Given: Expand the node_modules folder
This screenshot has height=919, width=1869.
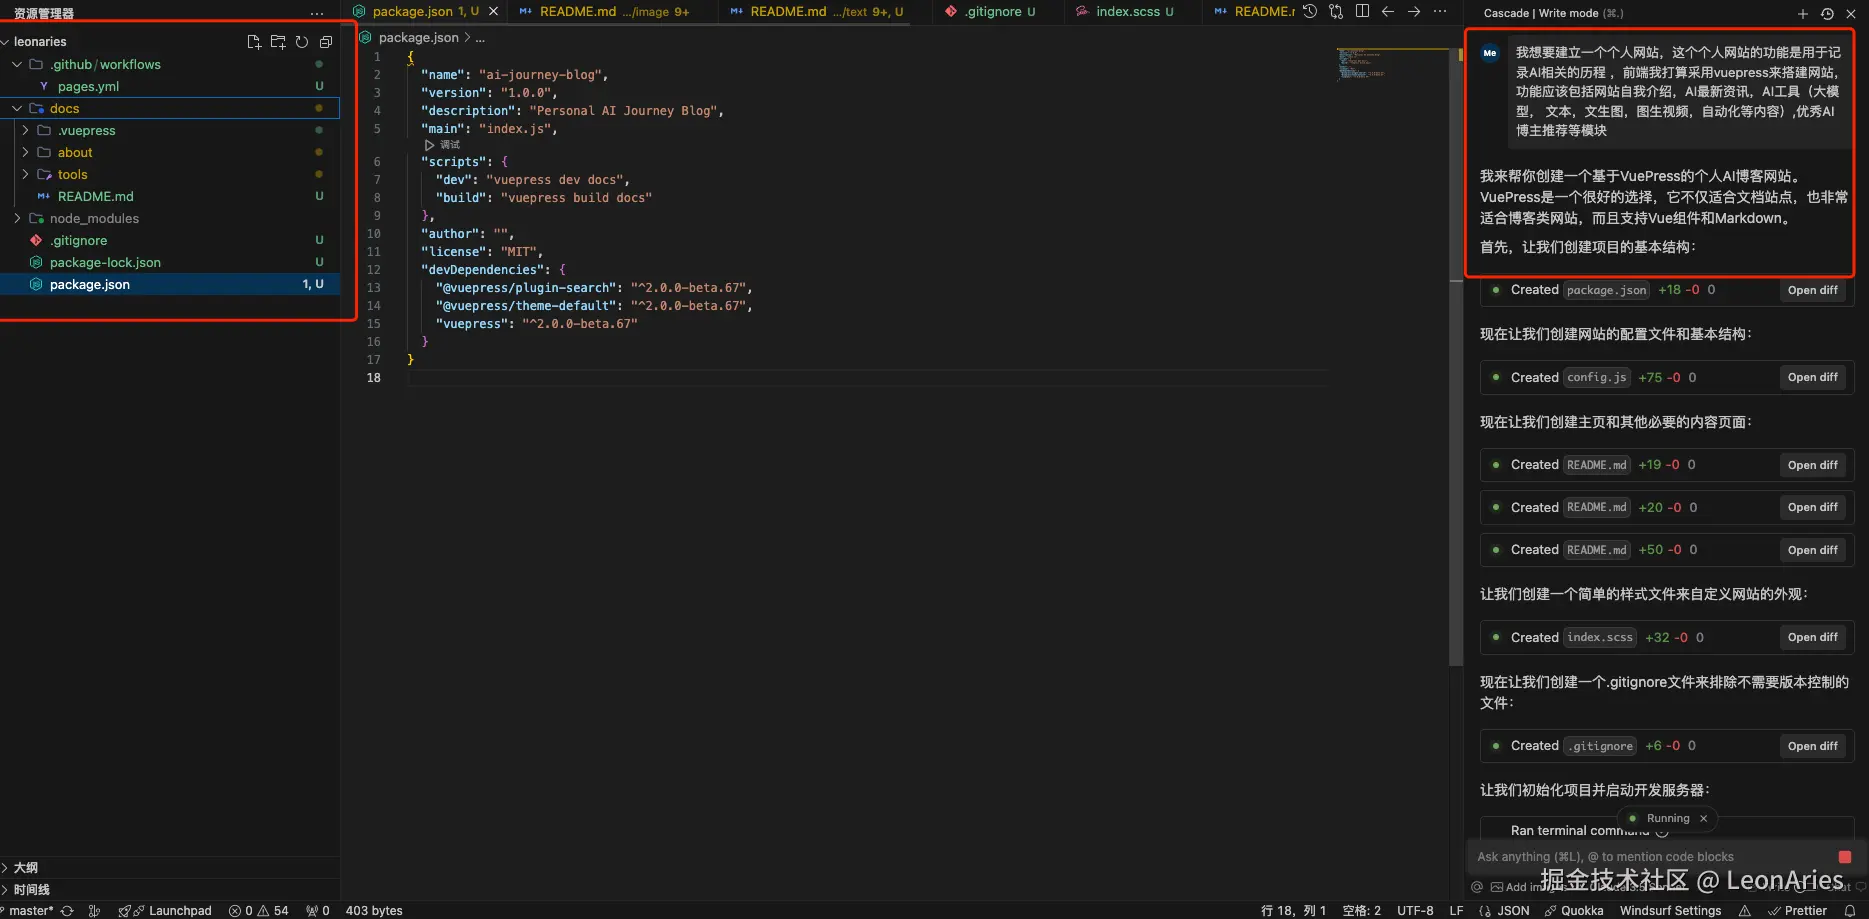Looking at the screenshot, I should click(x=17, y=218).
